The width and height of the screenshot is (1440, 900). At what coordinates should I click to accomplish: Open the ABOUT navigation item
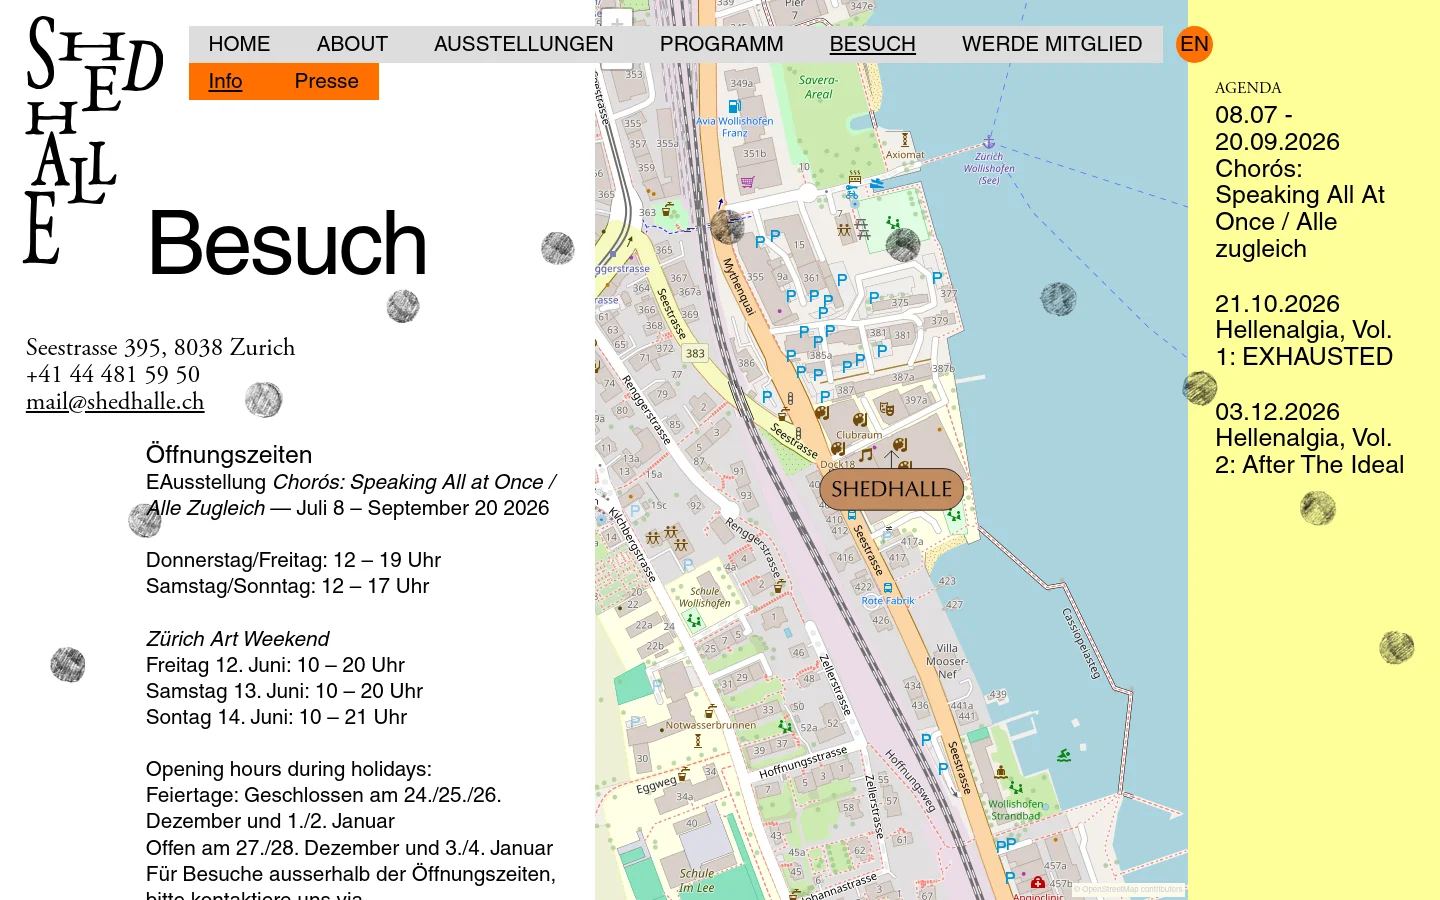352,44
